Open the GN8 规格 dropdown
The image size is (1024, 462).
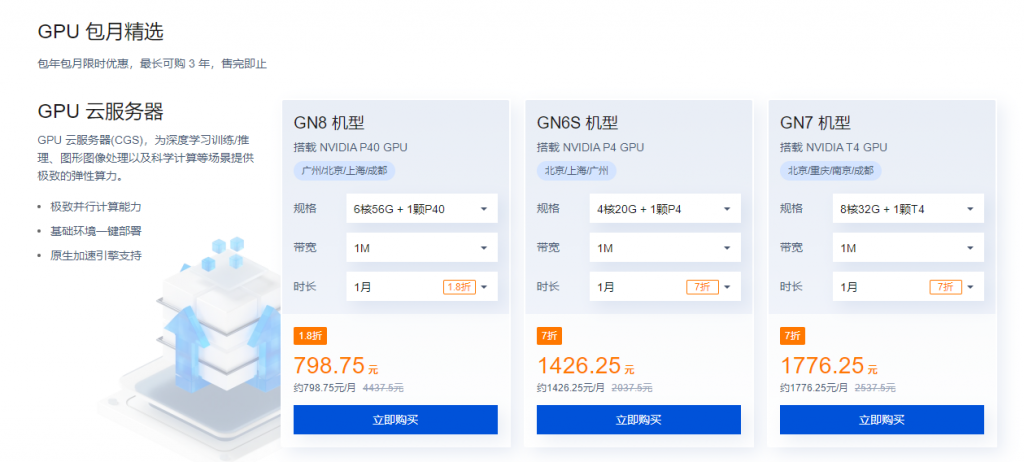421,209
